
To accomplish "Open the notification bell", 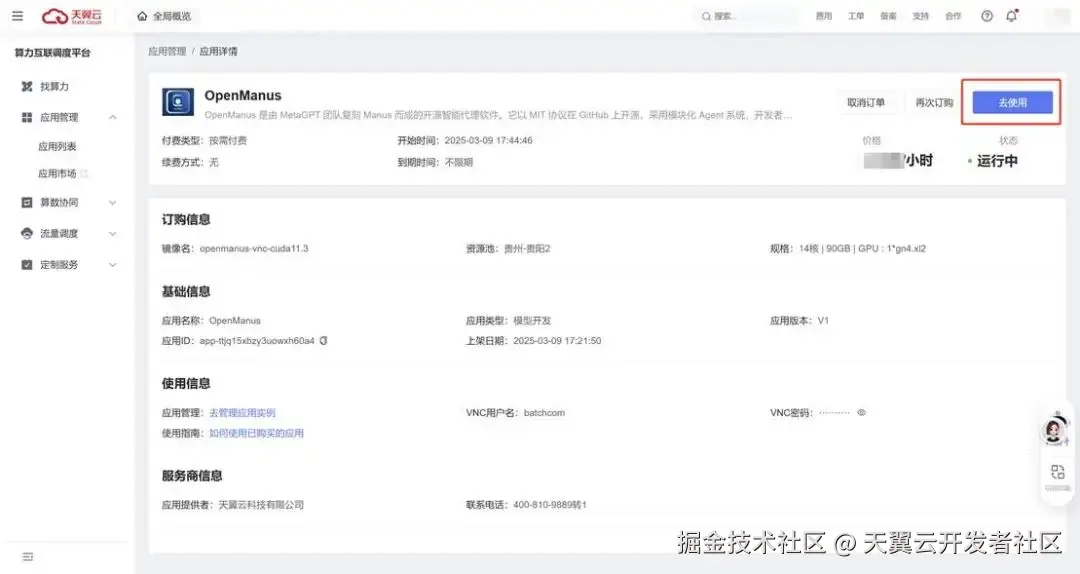I will coord(1011,16).
